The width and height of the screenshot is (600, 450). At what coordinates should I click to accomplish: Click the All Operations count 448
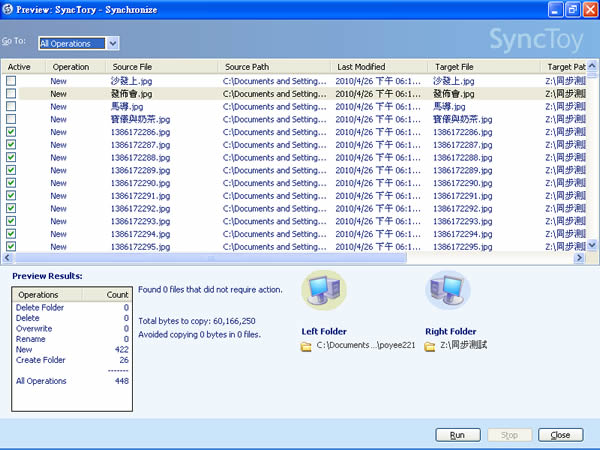122,381
